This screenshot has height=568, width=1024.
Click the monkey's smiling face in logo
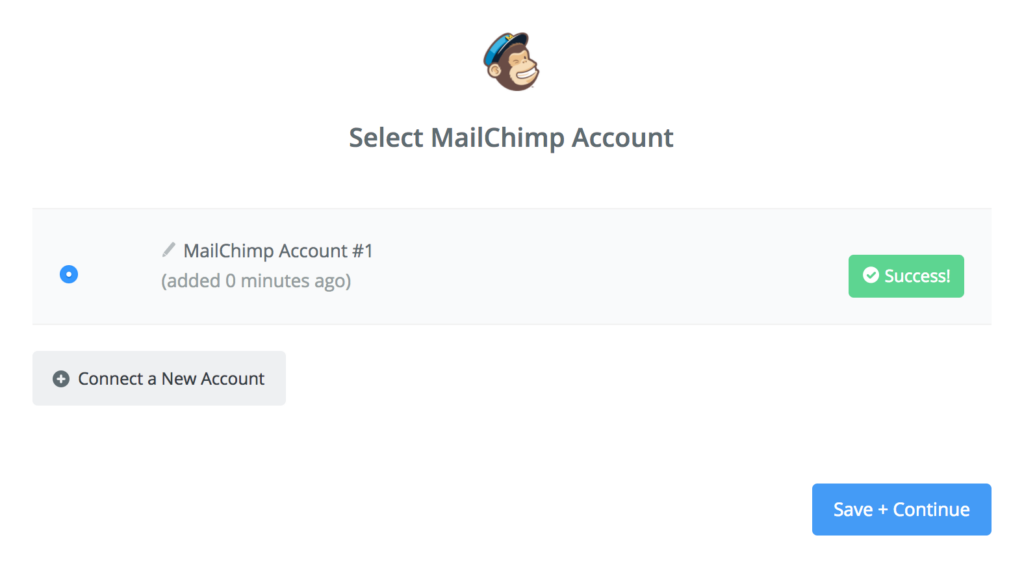[520, 69]
